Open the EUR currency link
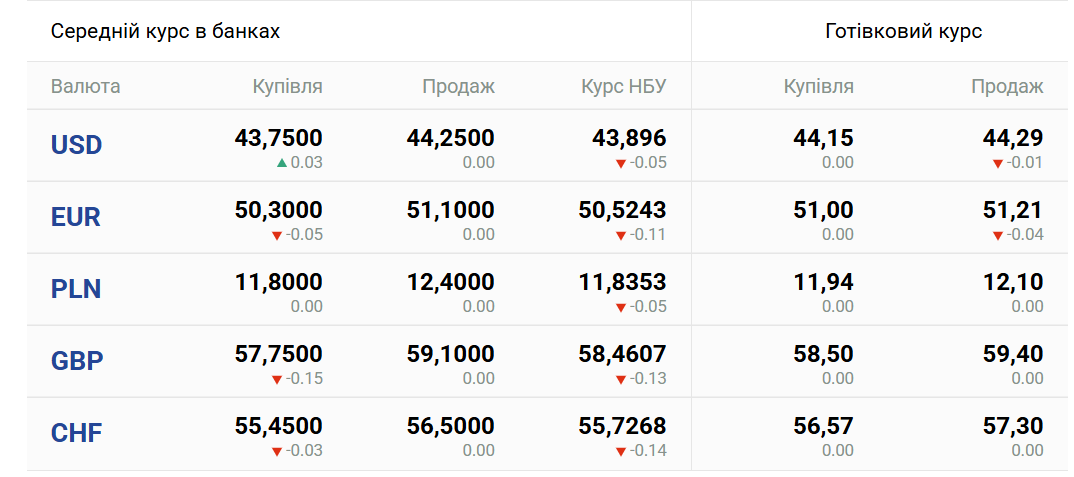Viewport: 1074px width, 477px height. [76, 217]
